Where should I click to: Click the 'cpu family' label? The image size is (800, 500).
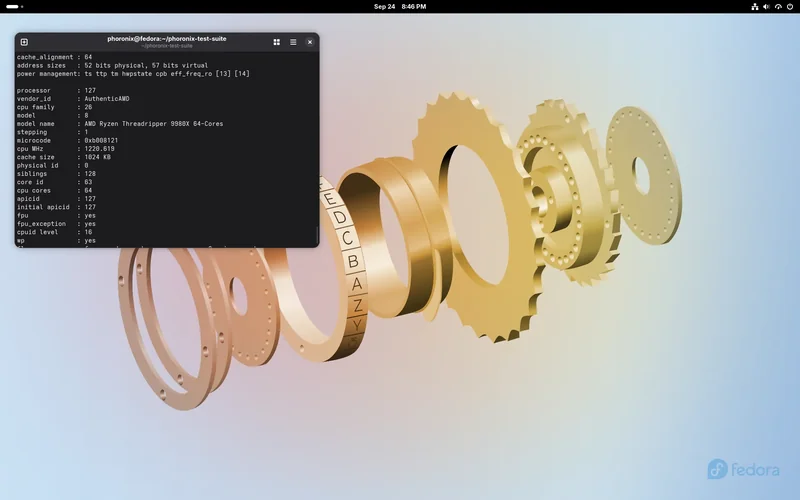click(35, 107)
